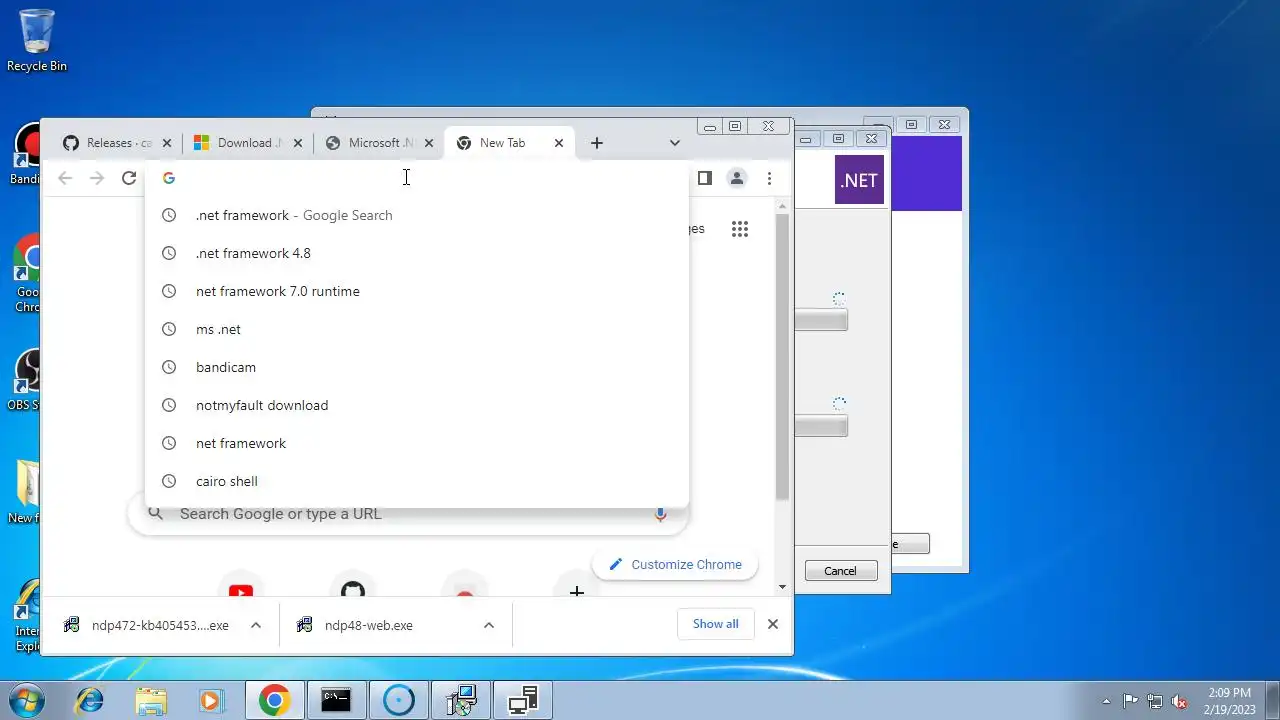Open the Windows Start orb
1280x720 pixels.
point(27,701)
